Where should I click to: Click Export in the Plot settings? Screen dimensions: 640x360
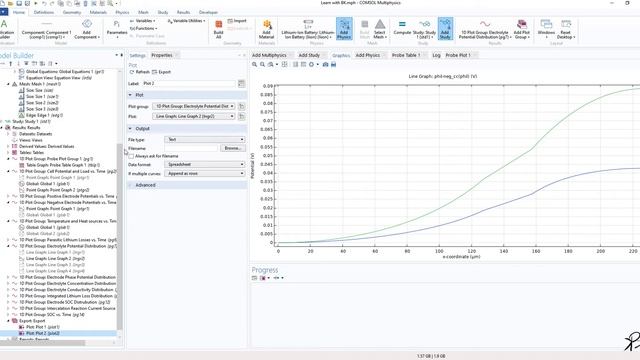[x=161, y=72]
